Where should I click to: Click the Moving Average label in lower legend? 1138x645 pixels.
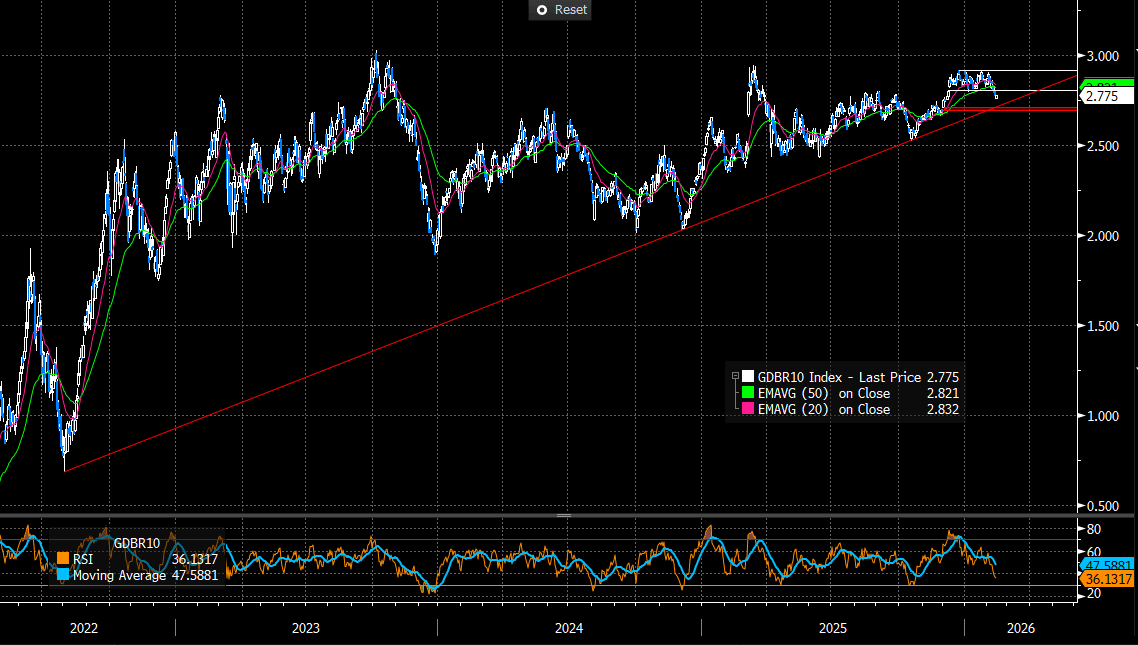tap(120, 575)
